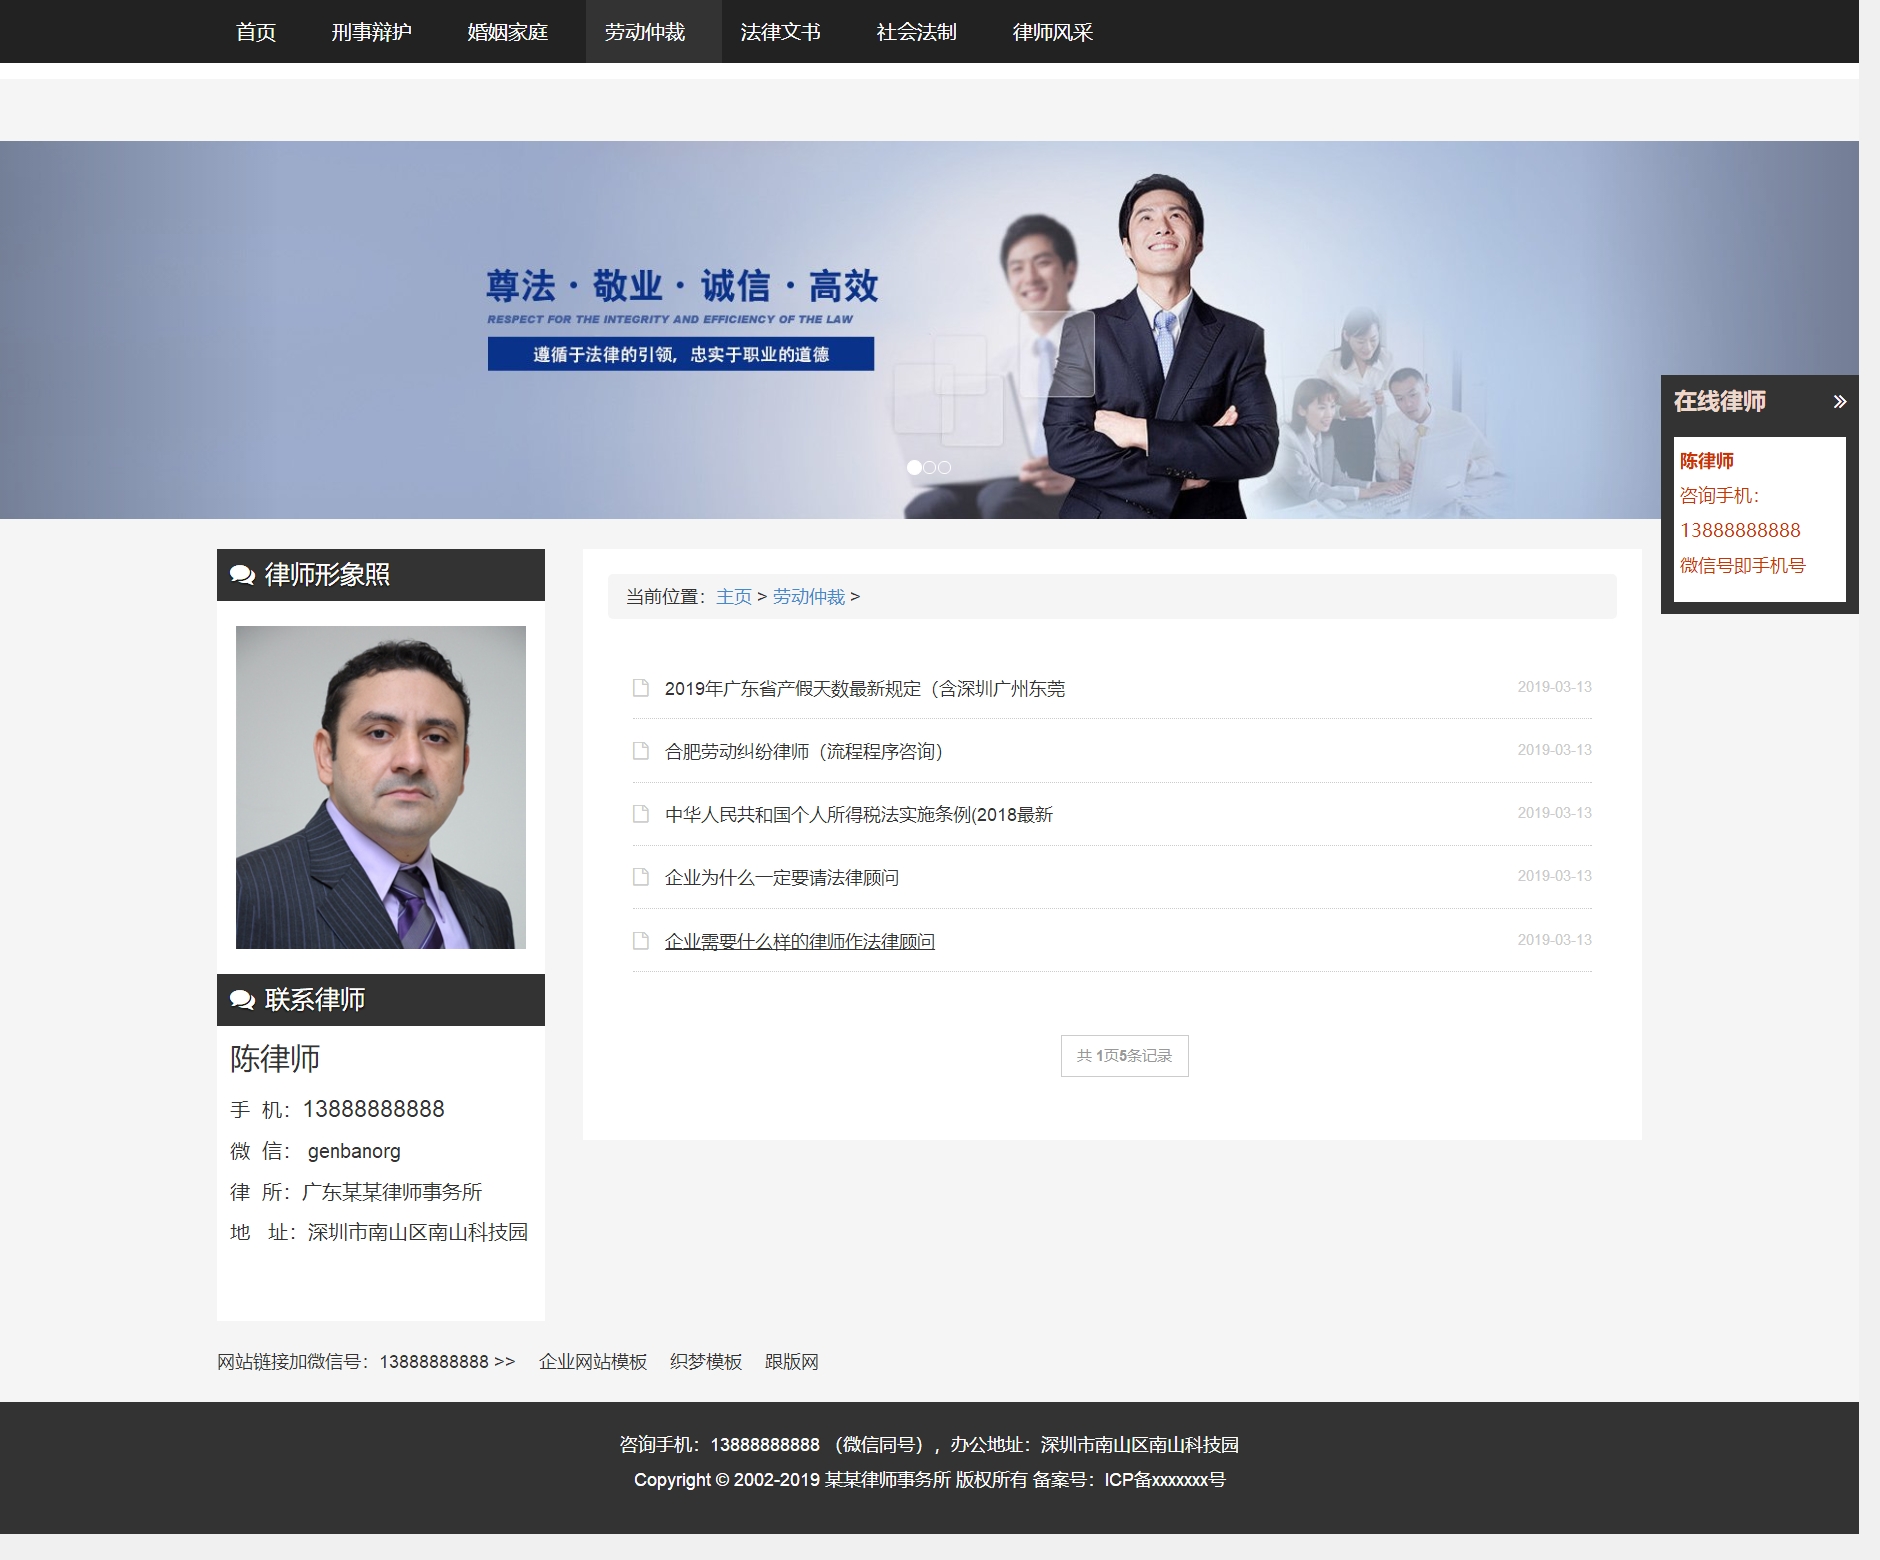This screenshot has height=1560, width=1880.
Task: Follow the 劳动仲裁 breadcrumb link
Action: [x=809, y=597]
